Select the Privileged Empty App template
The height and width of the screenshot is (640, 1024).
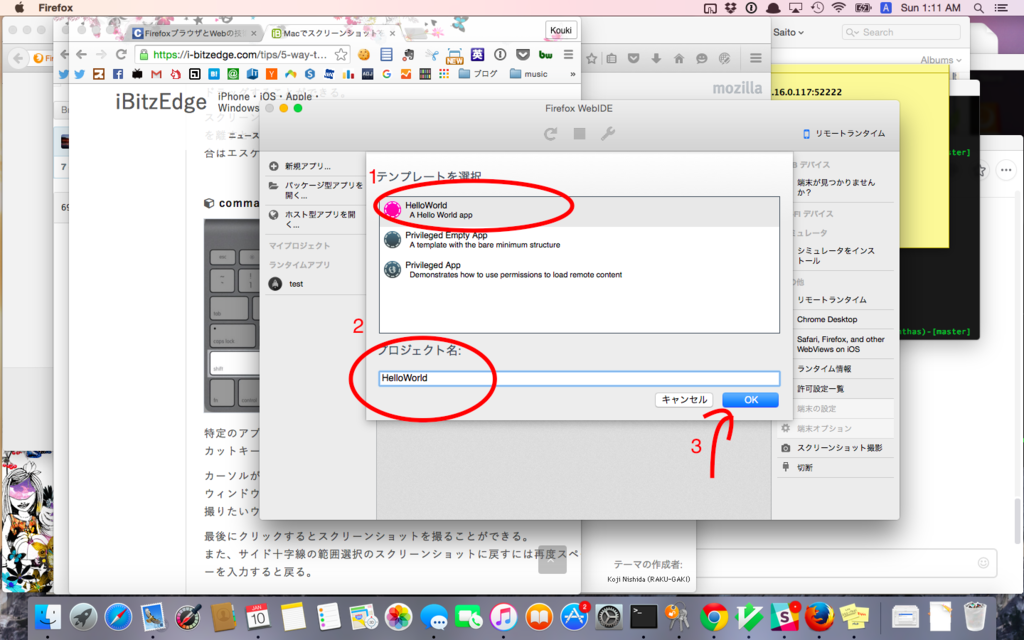pyautogui.click(x=579, y=240)
